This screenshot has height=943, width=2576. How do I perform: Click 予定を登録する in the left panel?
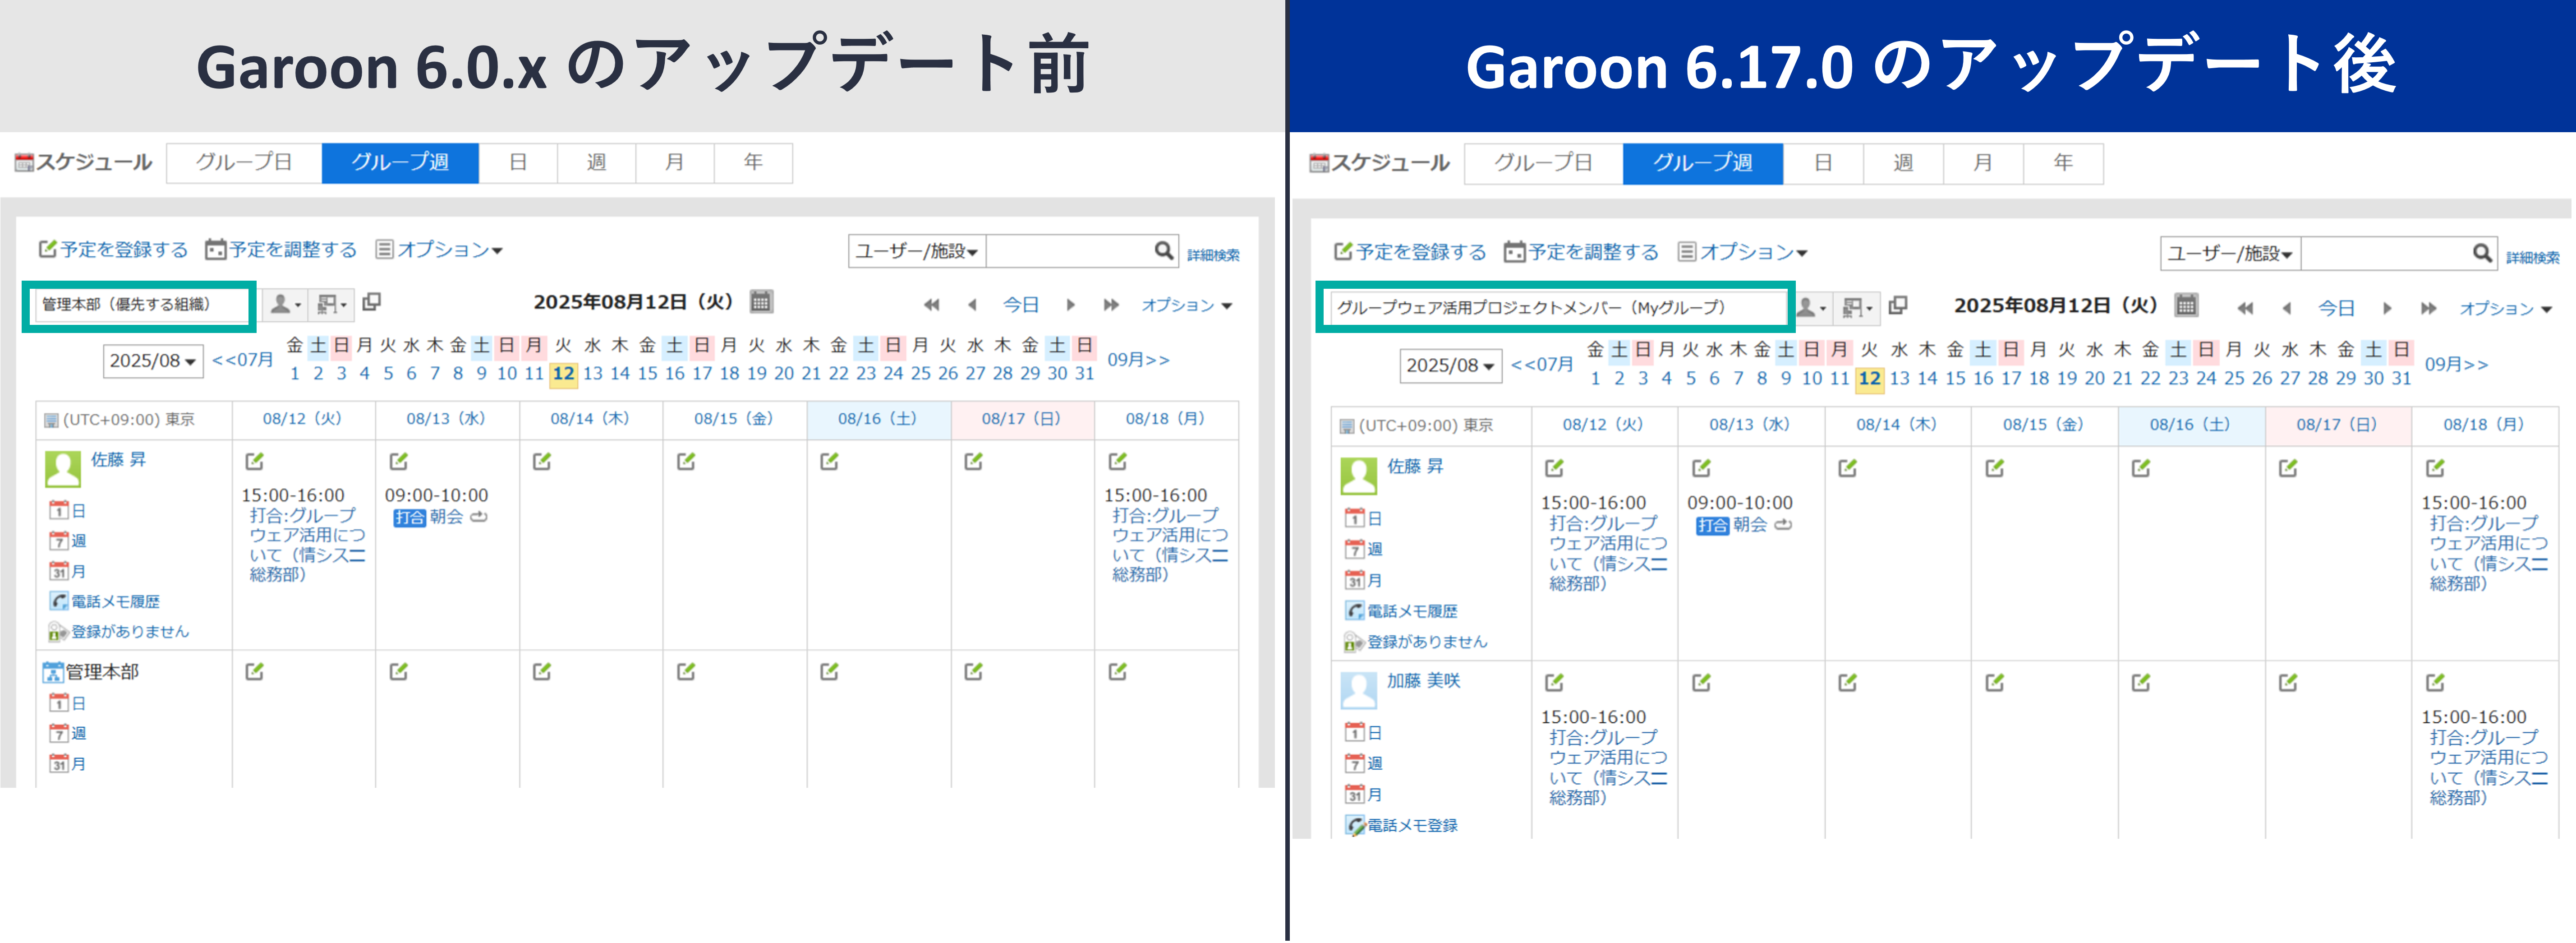113,249
